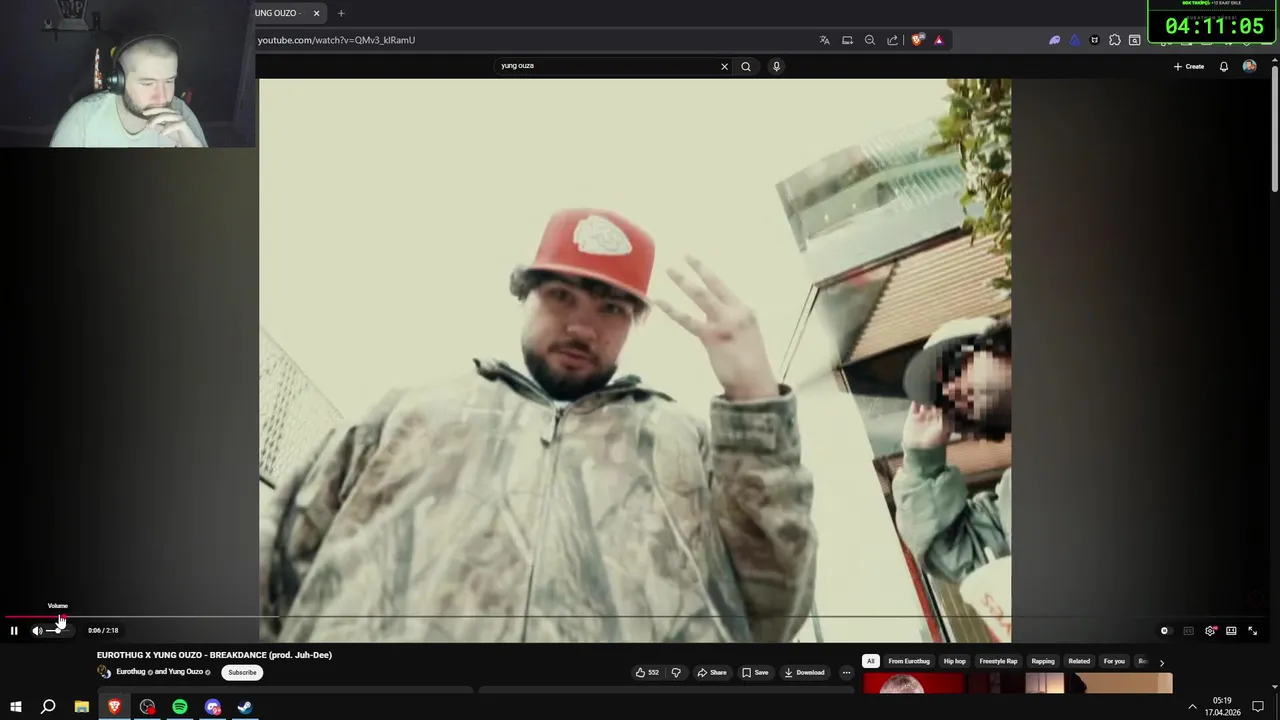
Task: Click the share page icon in address bar
Action: click(x=892, y=40)
